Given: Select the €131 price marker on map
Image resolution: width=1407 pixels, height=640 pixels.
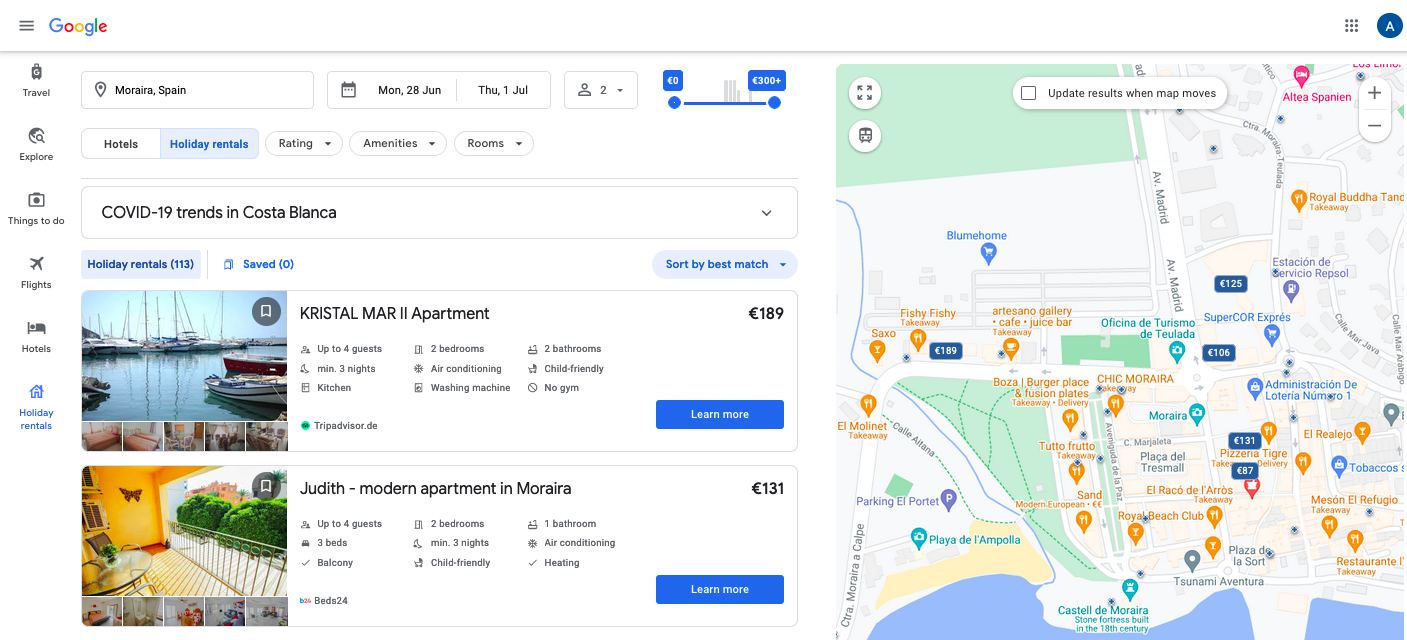Looking at the screenshot, I should pos(1244,440).
